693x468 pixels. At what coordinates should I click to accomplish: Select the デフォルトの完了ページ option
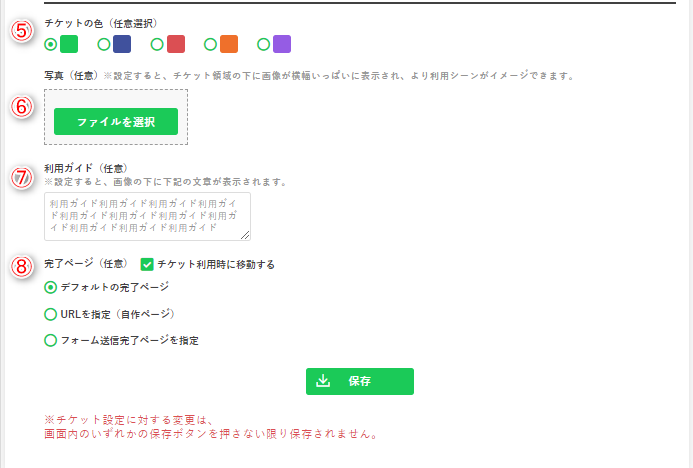(51, 287)
